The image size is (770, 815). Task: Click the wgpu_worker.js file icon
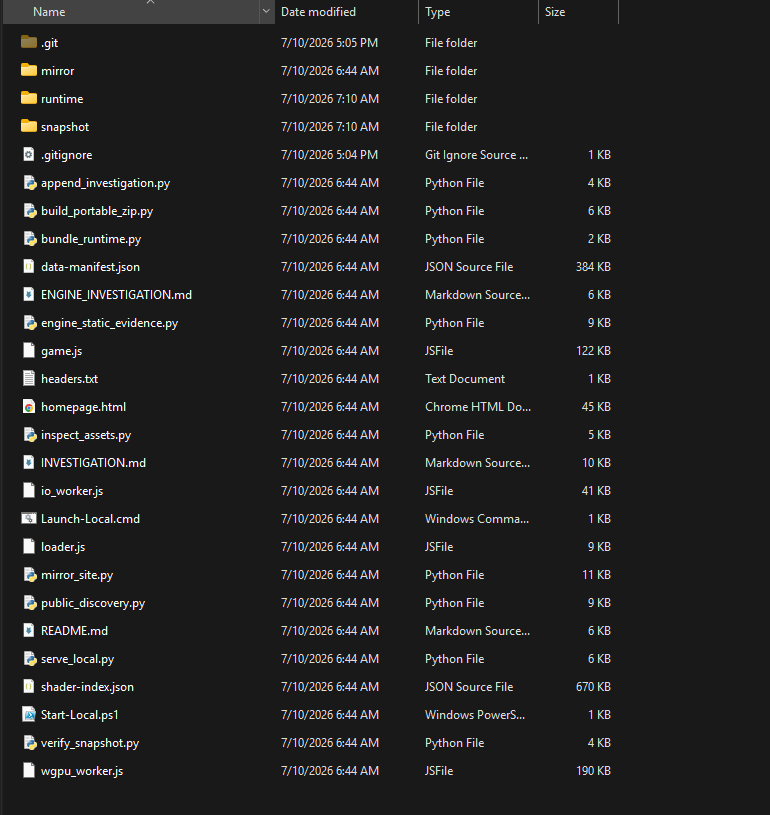[29, 771]
